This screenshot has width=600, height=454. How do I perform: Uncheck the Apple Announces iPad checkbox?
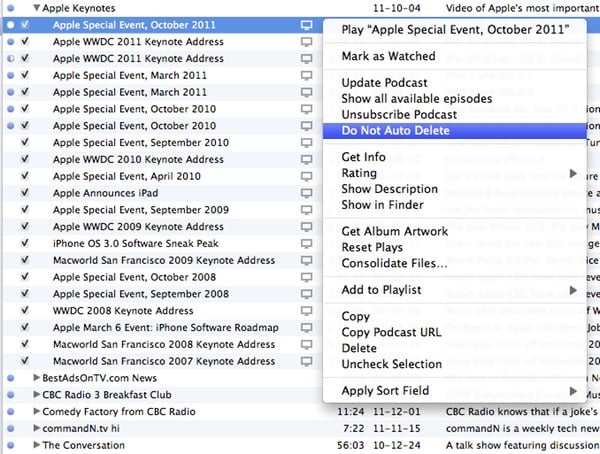pyautogui.click(x=25, y=193)
